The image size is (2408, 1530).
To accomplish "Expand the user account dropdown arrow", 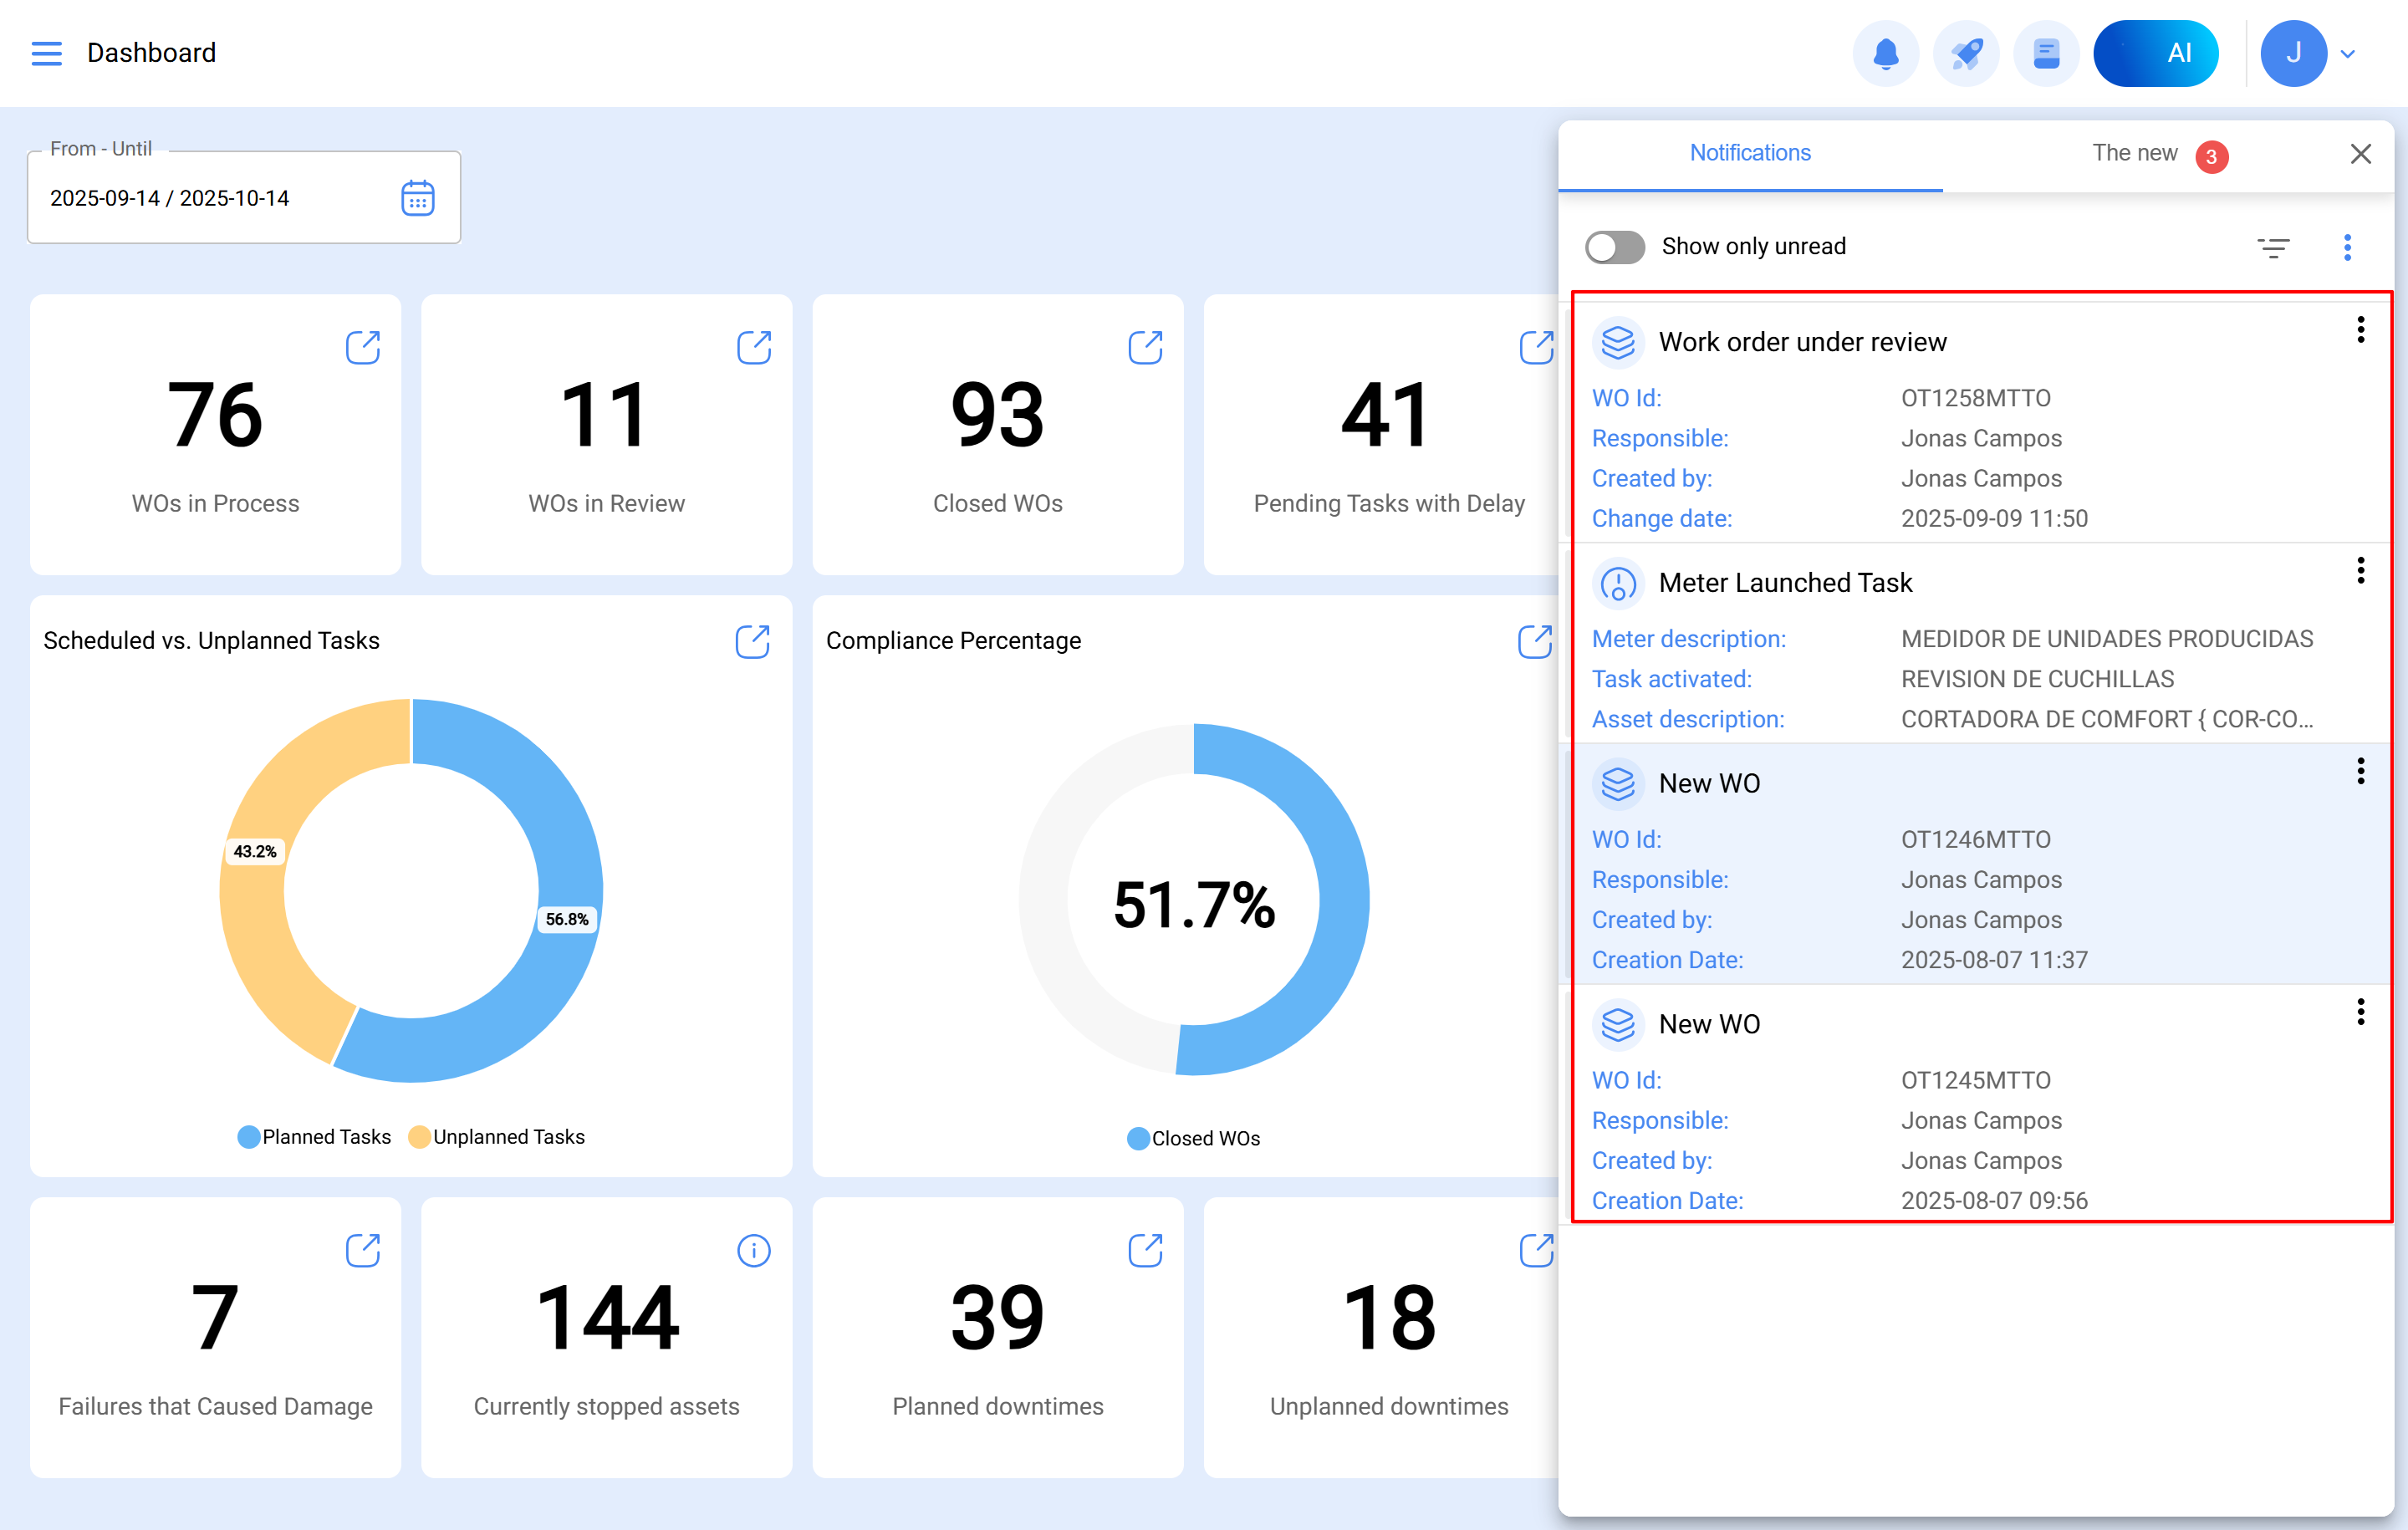I will click(2348, 54).
